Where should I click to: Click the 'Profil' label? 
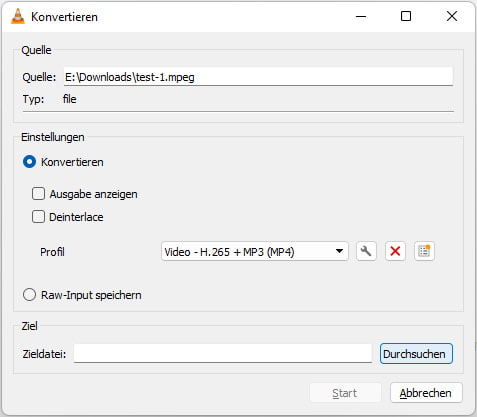[52, 252]
